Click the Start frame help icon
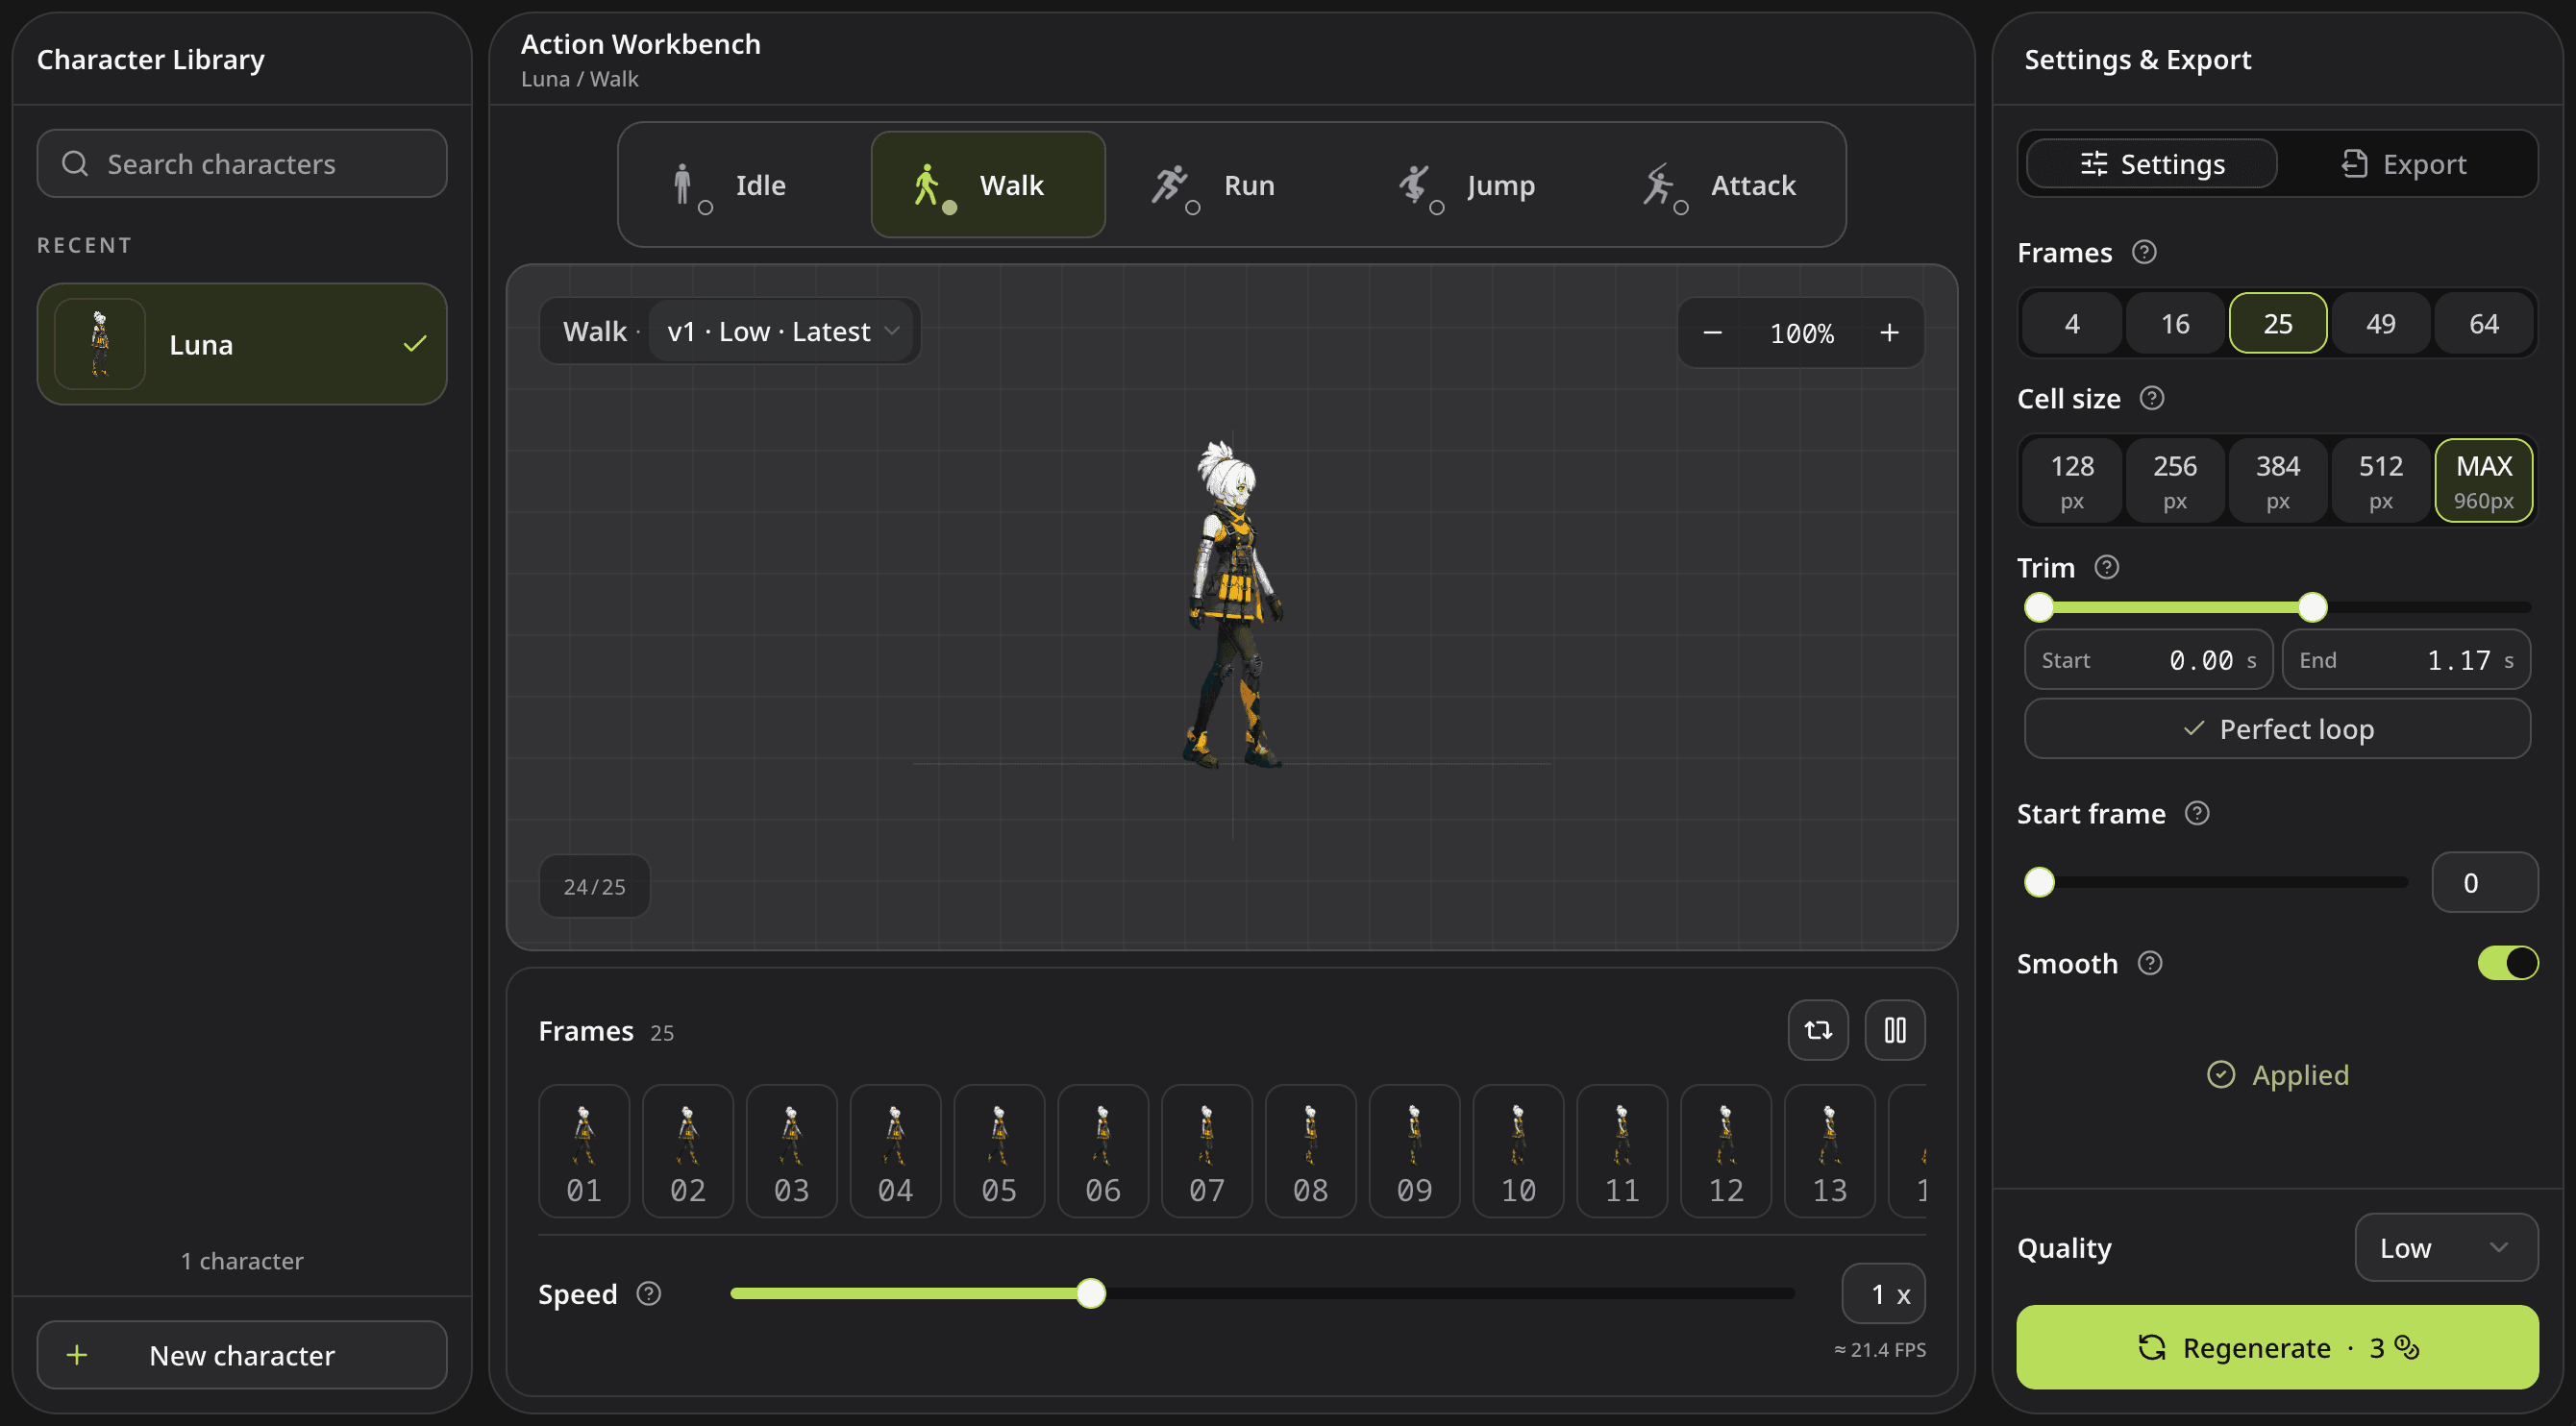 [2196, 813]
